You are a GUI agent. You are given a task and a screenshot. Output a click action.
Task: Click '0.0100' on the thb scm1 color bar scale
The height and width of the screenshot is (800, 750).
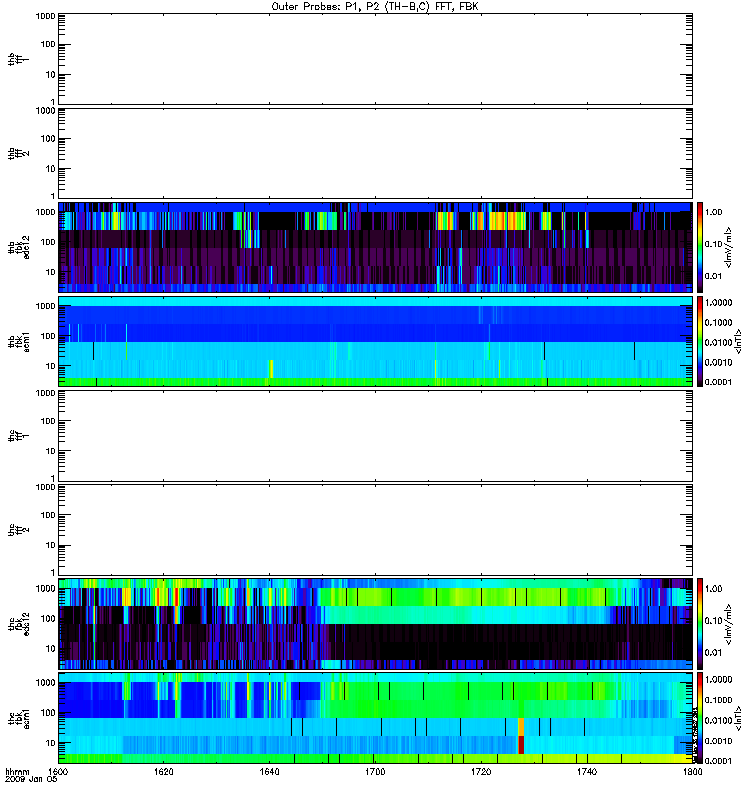718,342
